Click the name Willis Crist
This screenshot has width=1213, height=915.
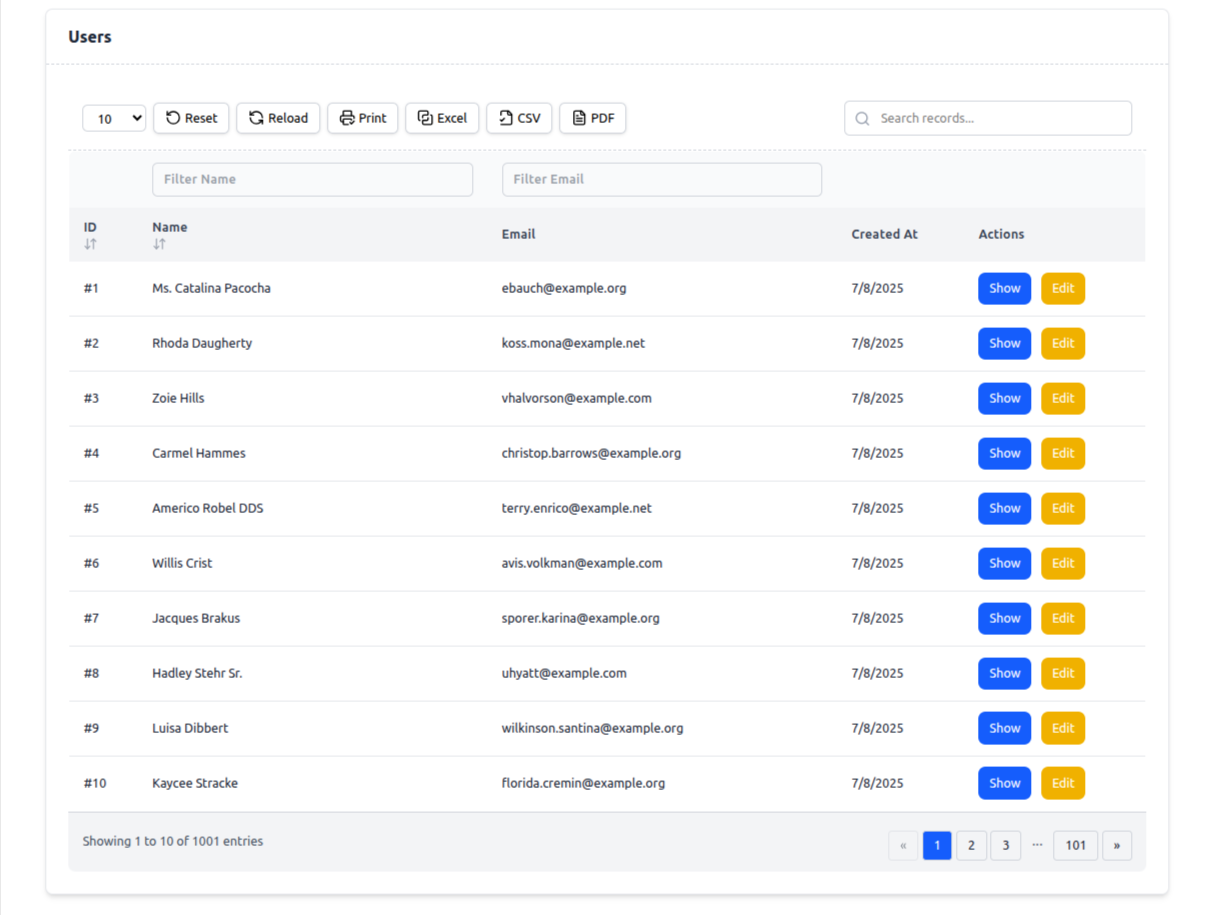pyautogui.click(x=182, y=563)
